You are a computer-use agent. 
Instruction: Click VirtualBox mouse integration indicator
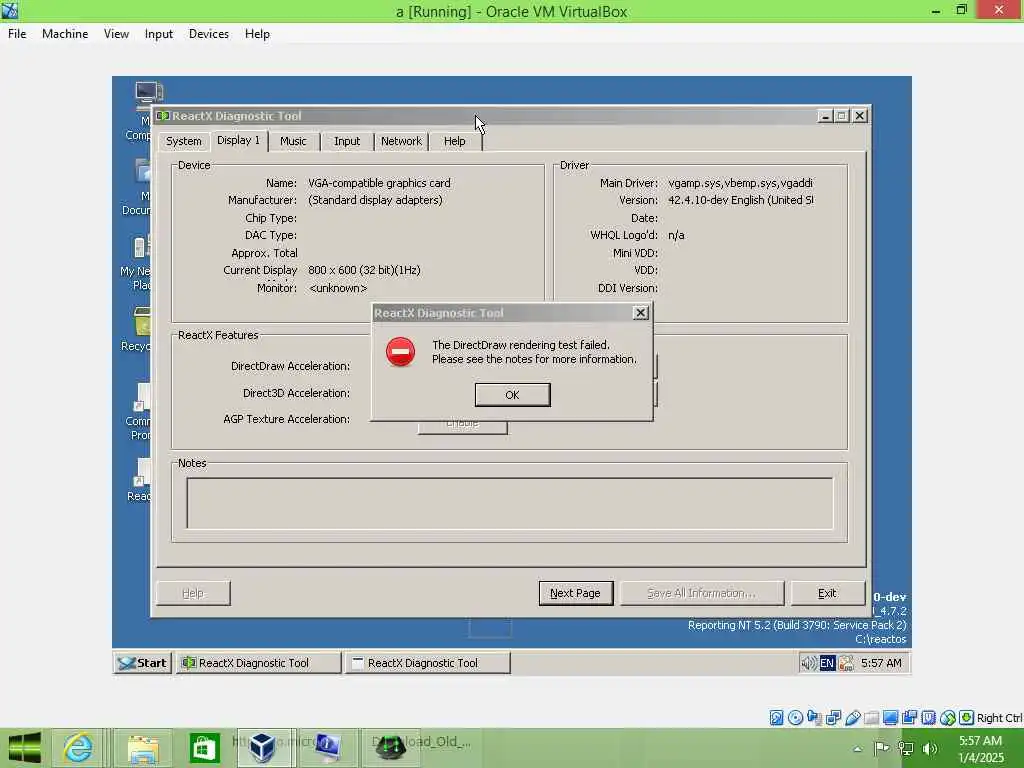tap(948, 718)
